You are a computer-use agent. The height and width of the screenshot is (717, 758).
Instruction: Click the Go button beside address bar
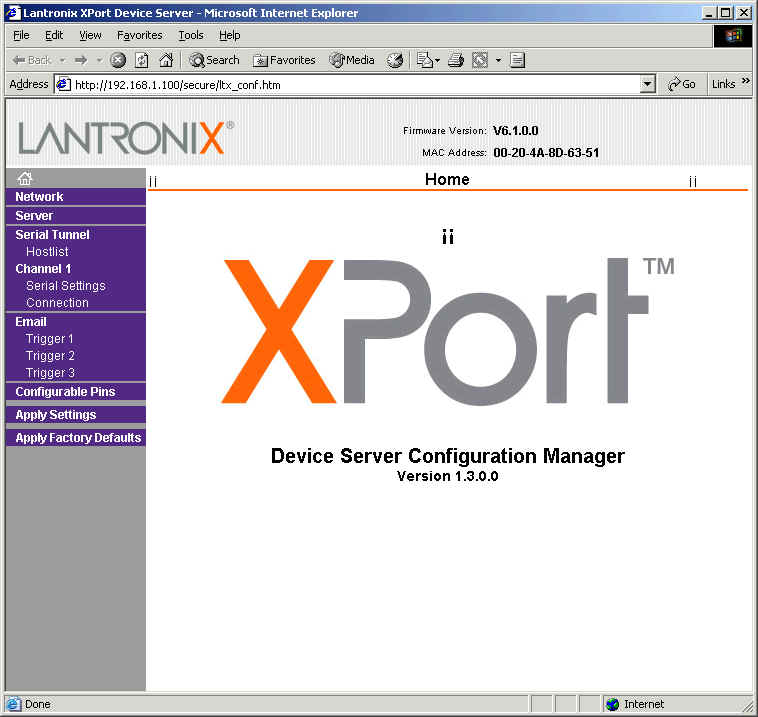tap(682, 84)
